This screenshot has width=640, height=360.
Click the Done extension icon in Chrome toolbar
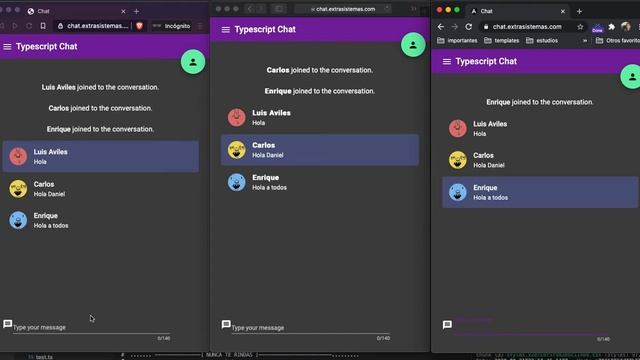597,28
